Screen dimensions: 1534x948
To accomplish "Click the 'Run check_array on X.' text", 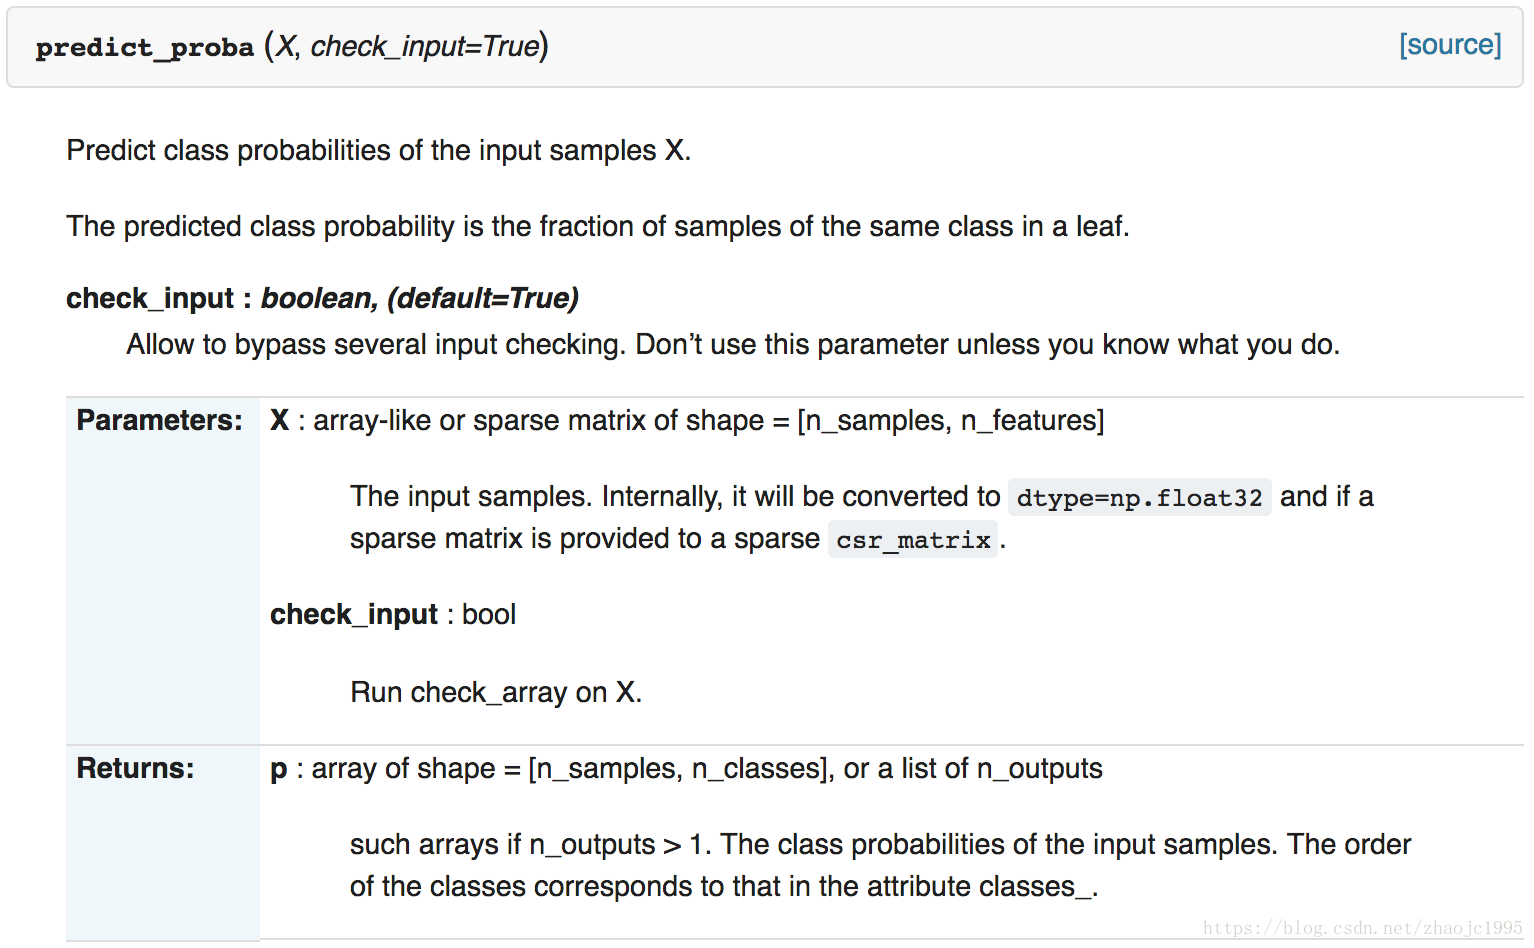I will pyautogui.click(x=496, y=692).
